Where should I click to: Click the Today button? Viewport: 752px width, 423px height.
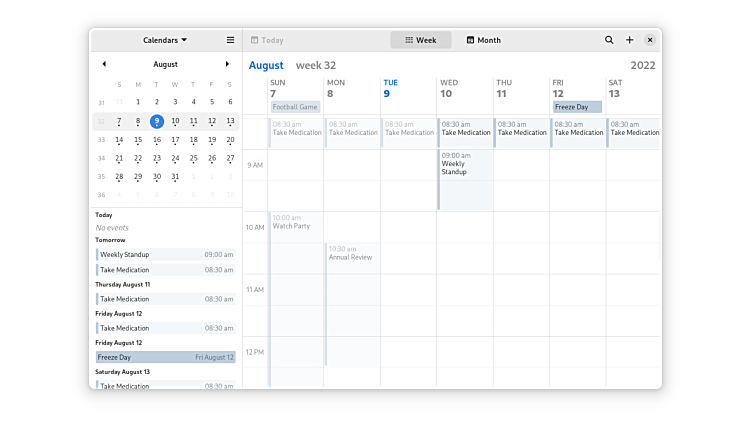pyautogui.click(x=267, y=40)
